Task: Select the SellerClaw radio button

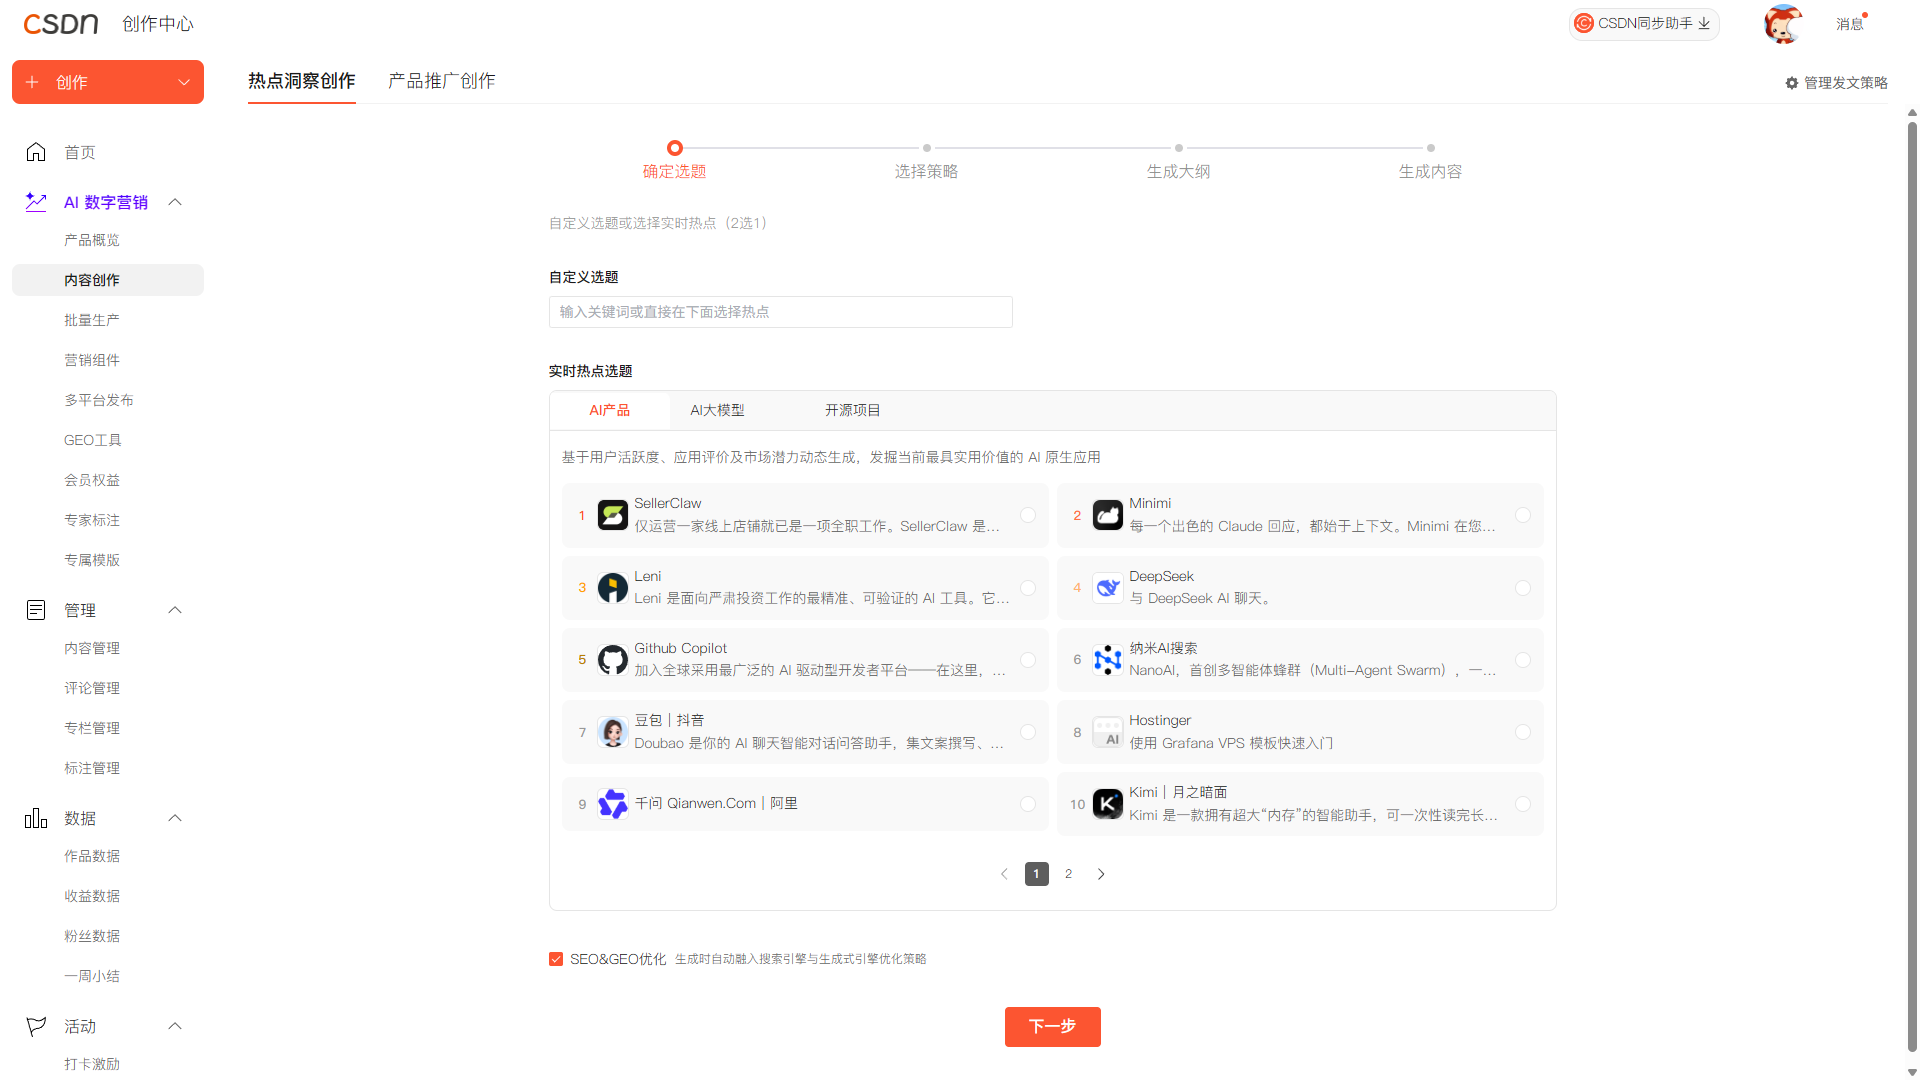Action: click(x=1028, y=515)
